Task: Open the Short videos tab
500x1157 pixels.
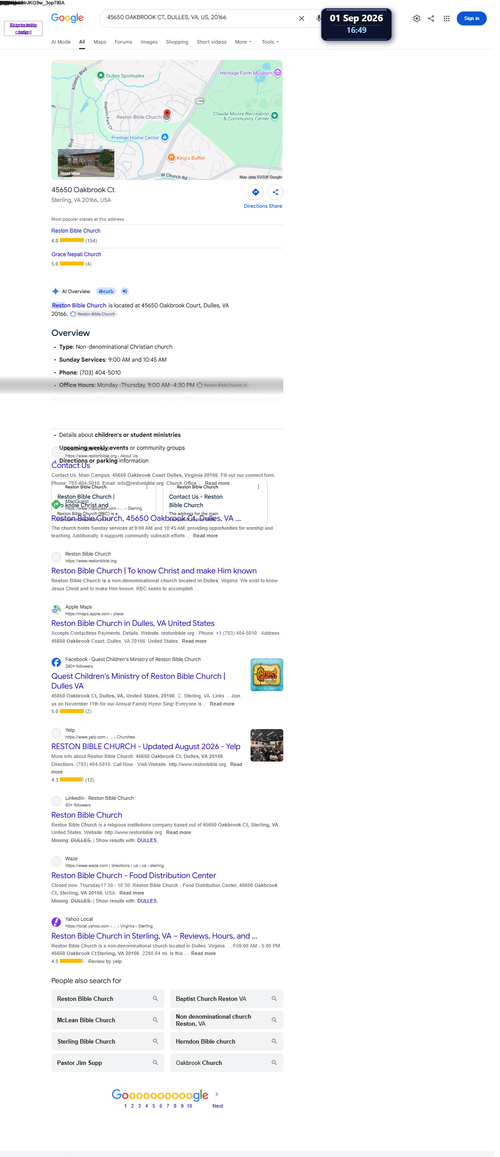Action: (212, 42)
